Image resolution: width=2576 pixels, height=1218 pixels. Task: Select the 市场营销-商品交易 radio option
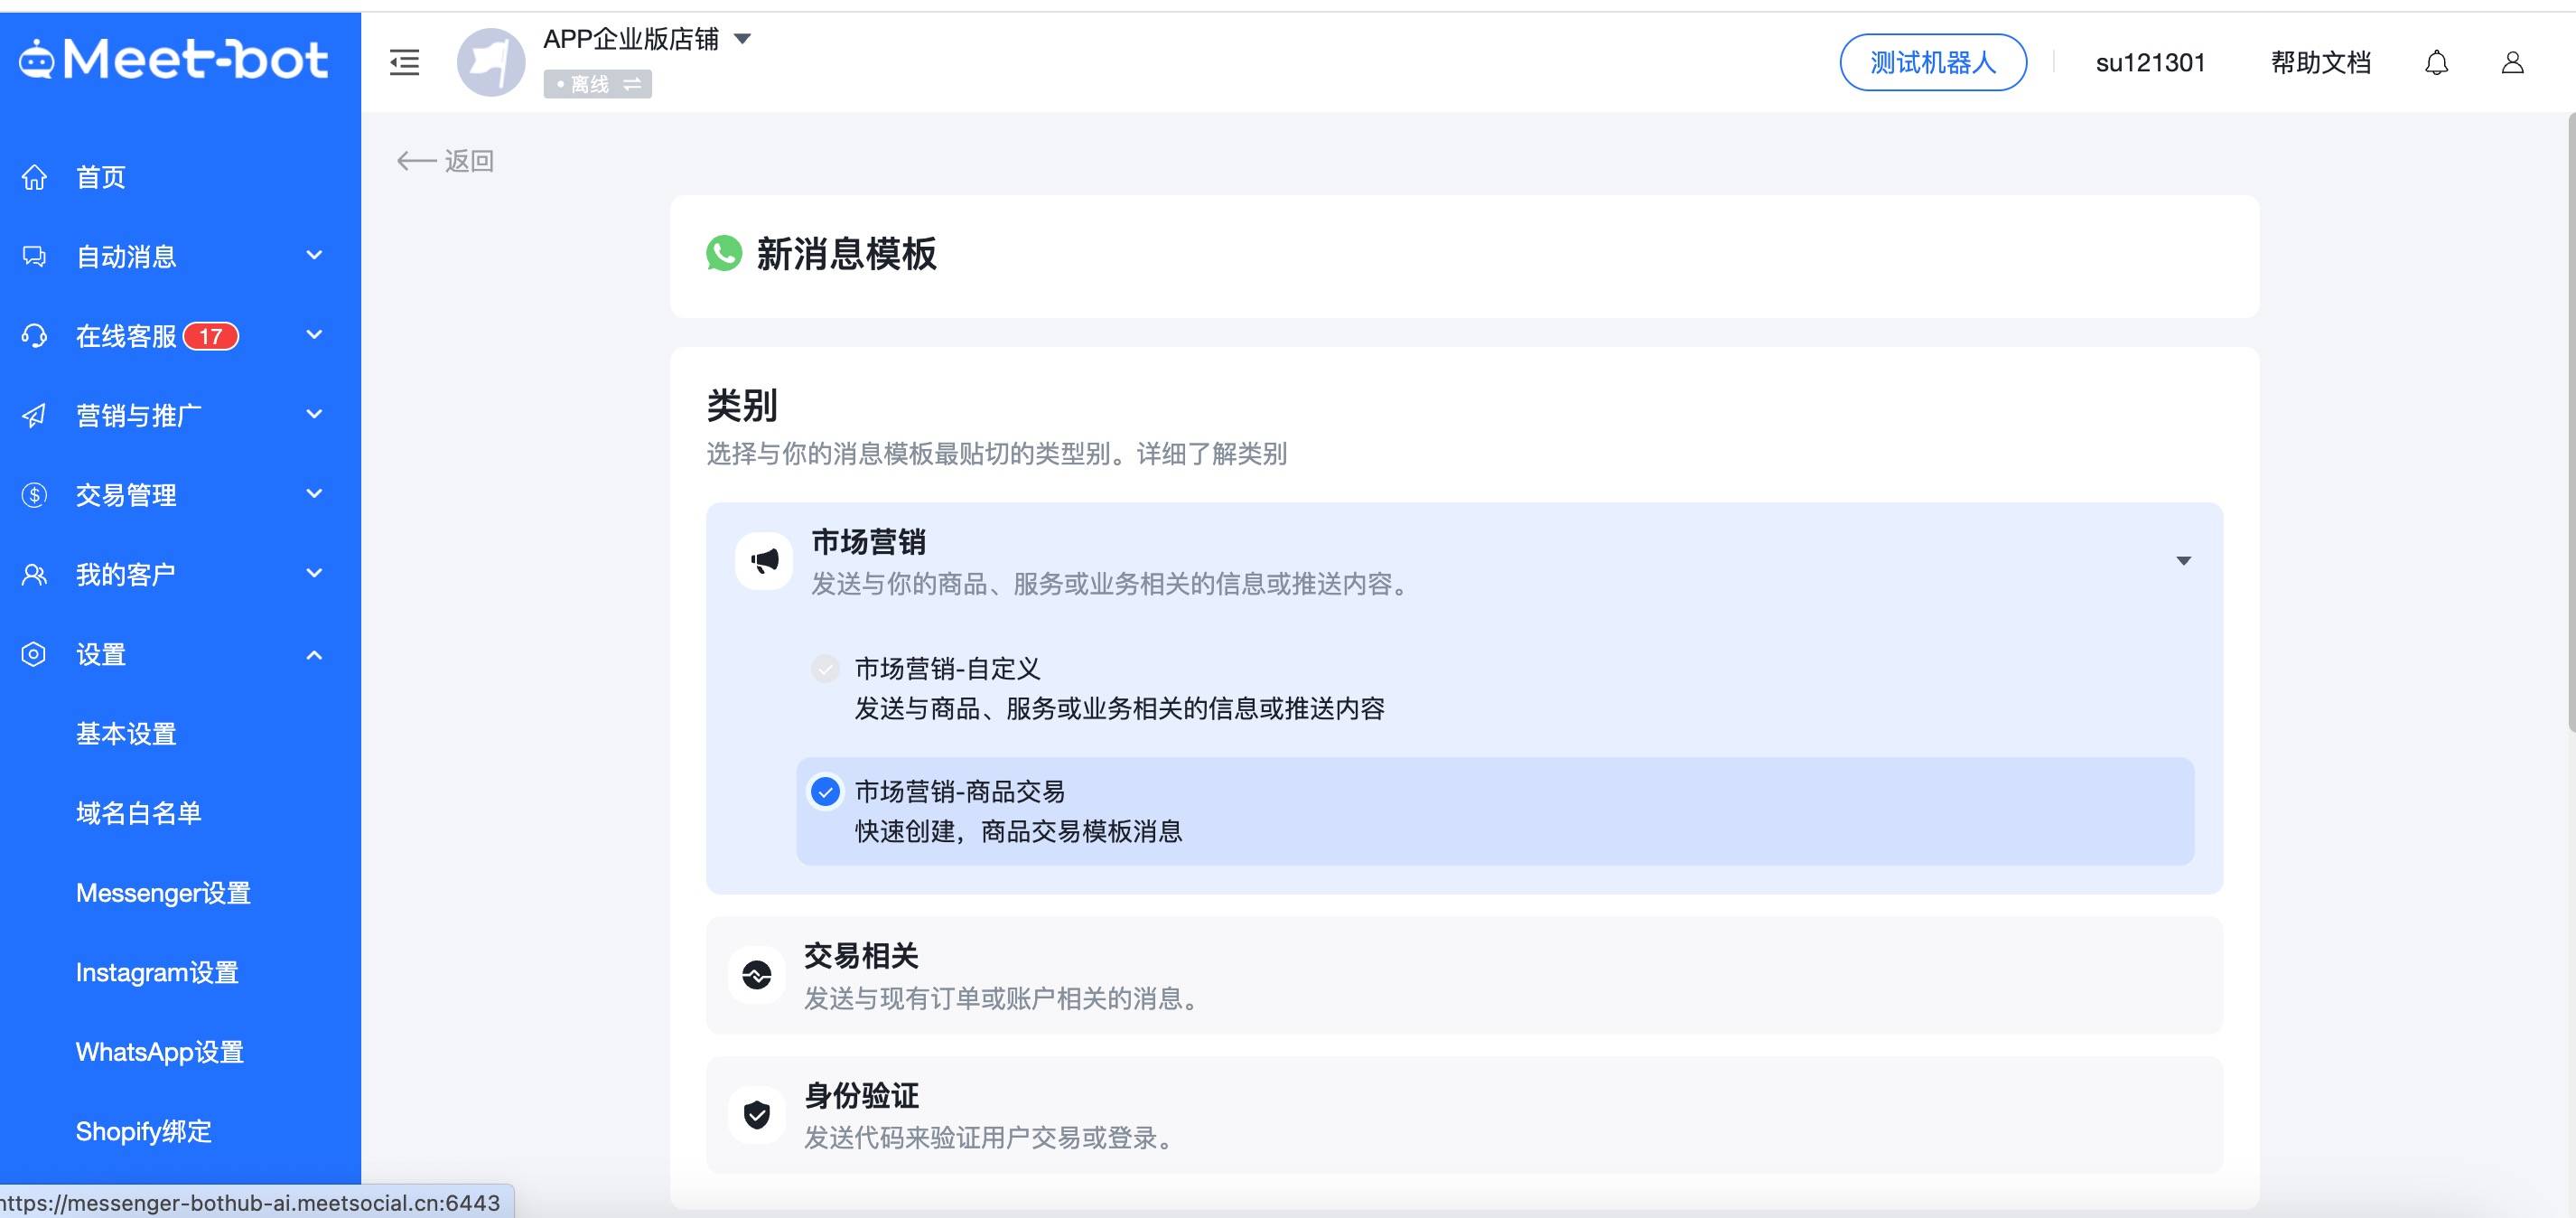pos(825,792)
